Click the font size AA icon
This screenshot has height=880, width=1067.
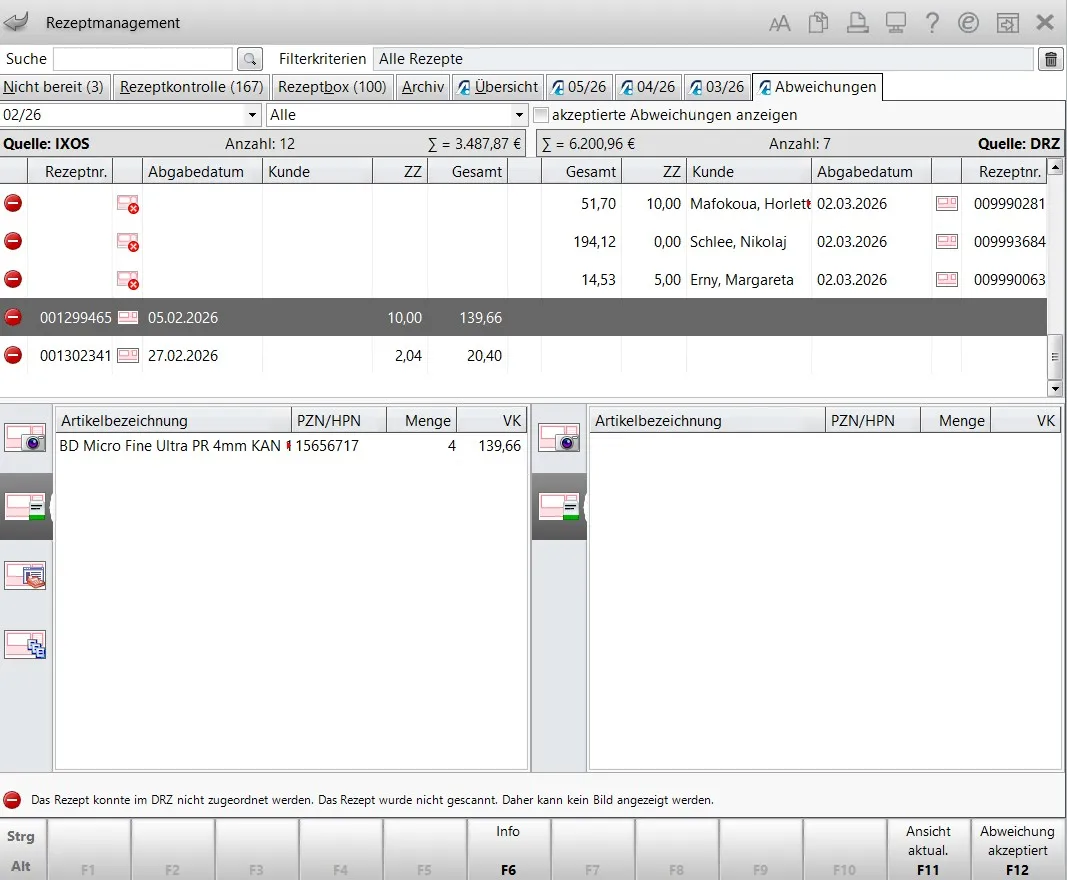[780, 24]
